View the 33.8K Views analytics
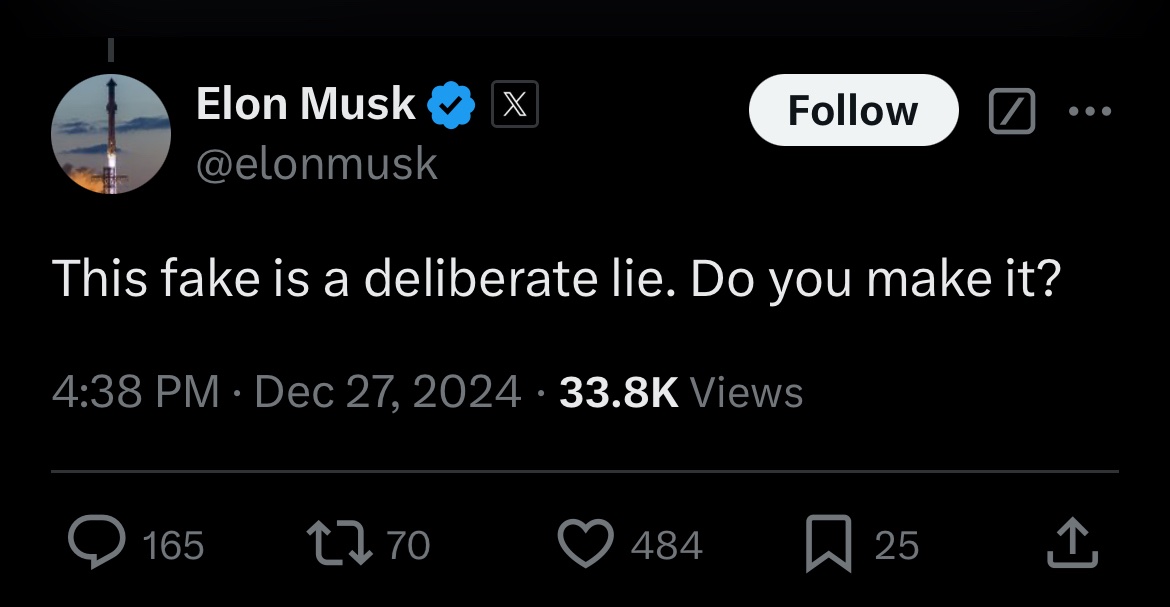The width and height of the screenshot is (1170, 607). [681, 391]
